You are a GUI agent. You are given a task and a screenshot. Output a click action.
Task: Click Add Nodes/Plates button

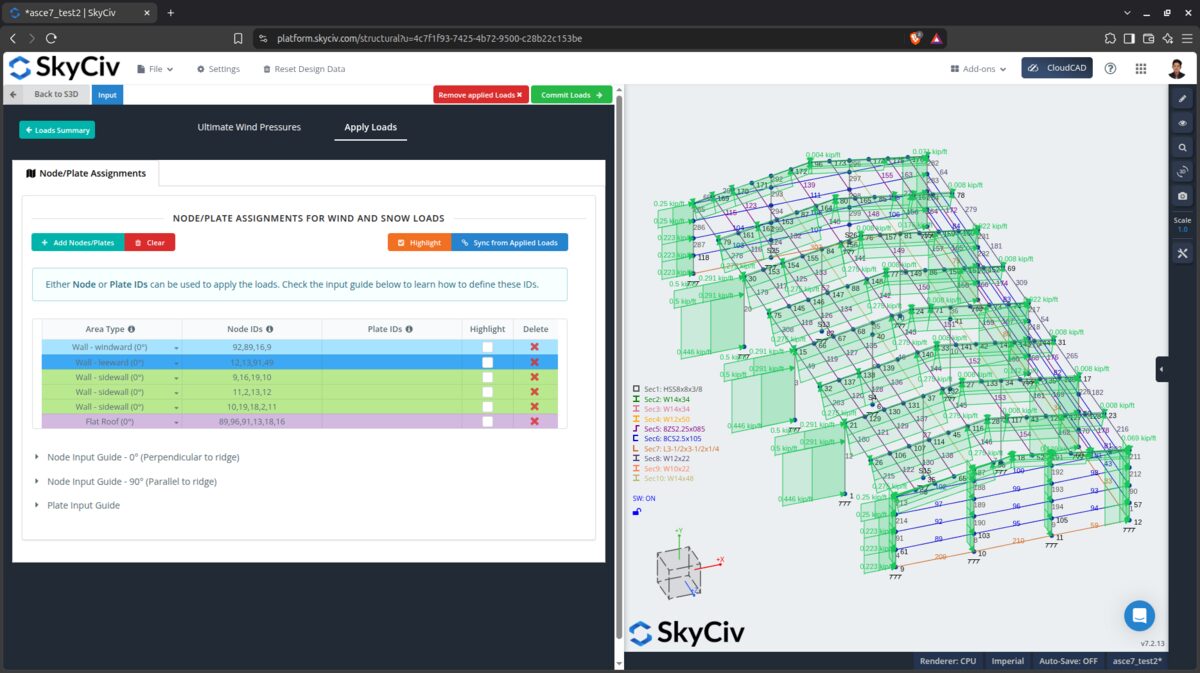[x=78, y=242]
